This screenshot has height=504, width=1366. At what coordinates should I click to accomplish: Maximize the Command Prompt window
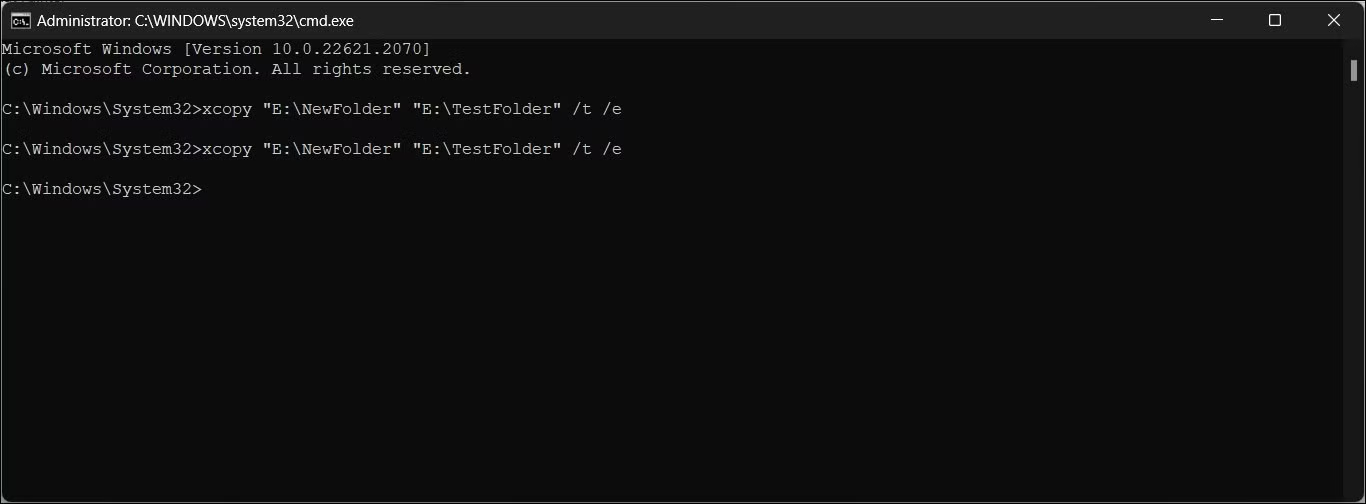pos(1275,20)
